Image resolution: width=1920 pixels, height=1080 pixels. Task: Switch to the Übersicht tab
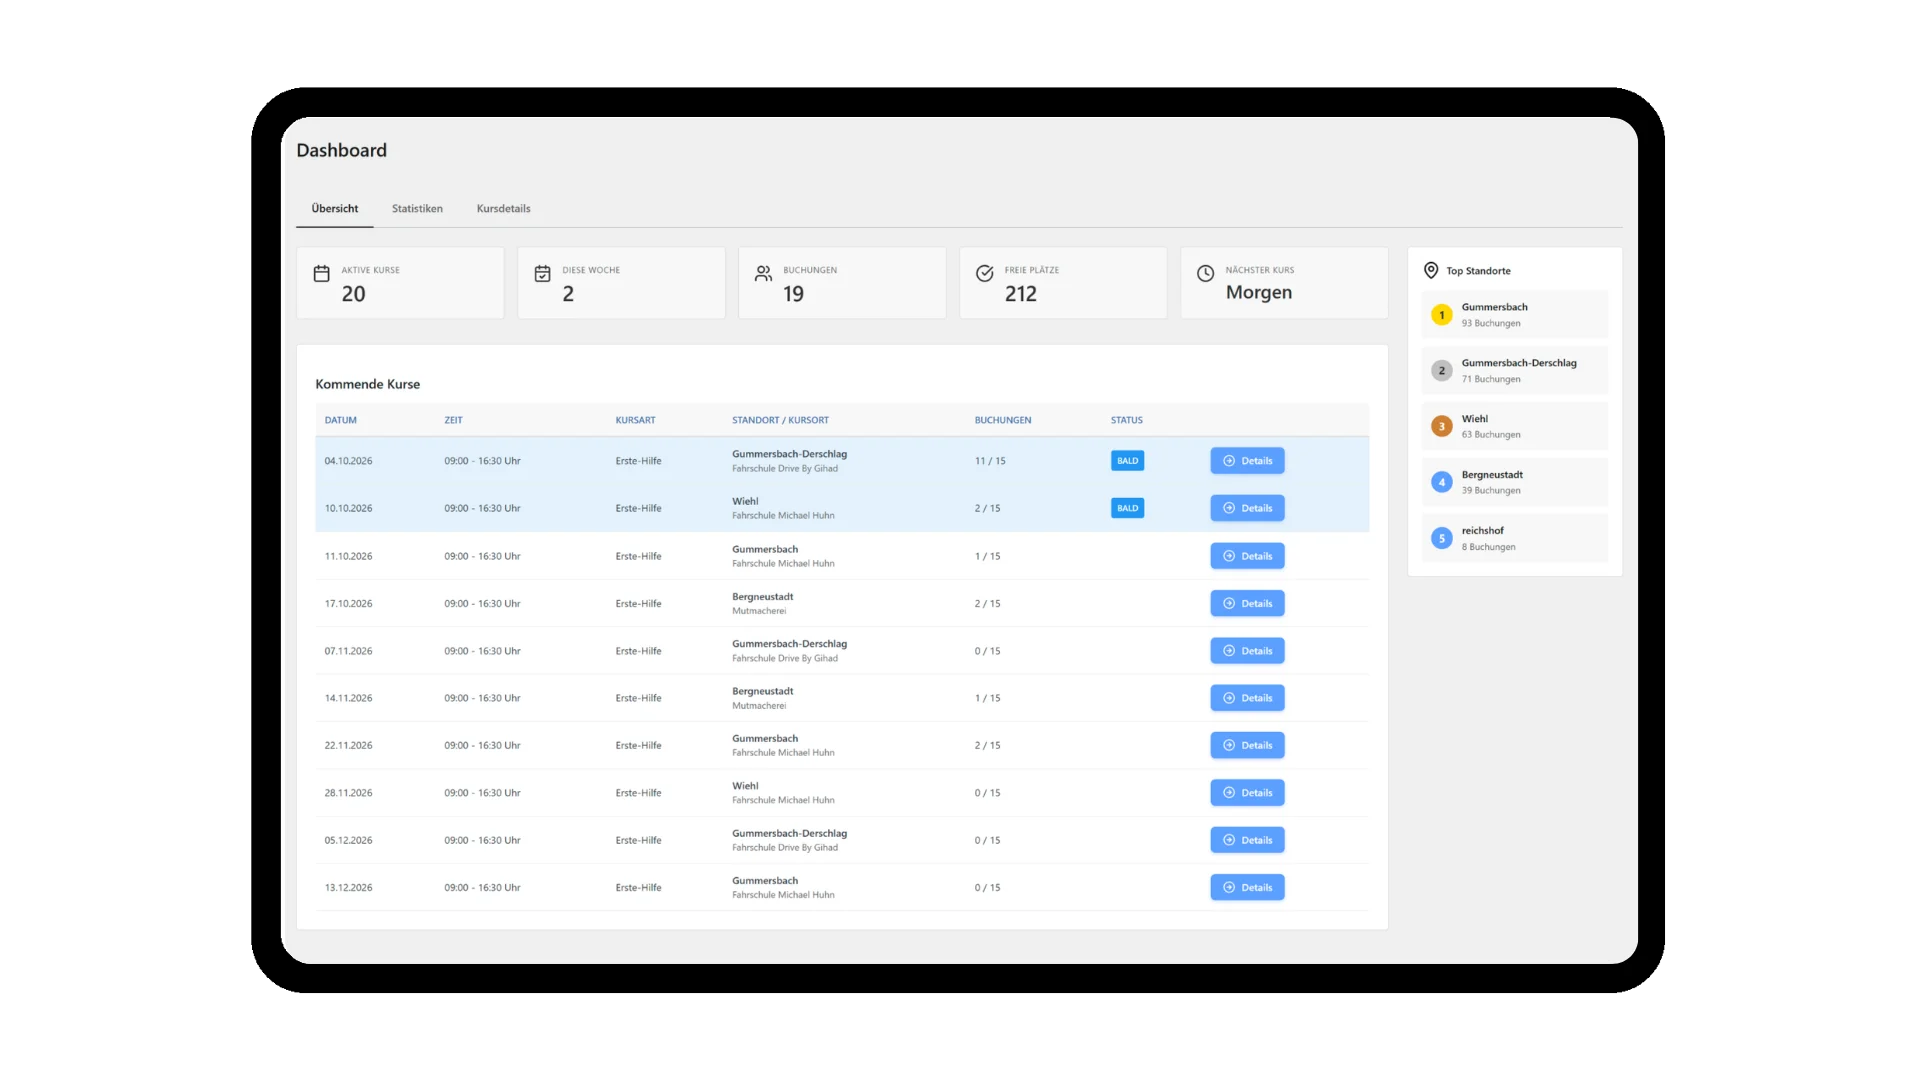[334, 208]
